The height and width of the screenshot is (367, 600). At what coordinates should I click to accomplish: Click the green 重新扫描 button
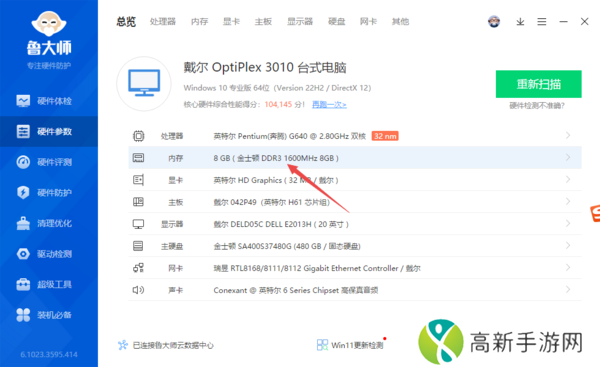538,84
